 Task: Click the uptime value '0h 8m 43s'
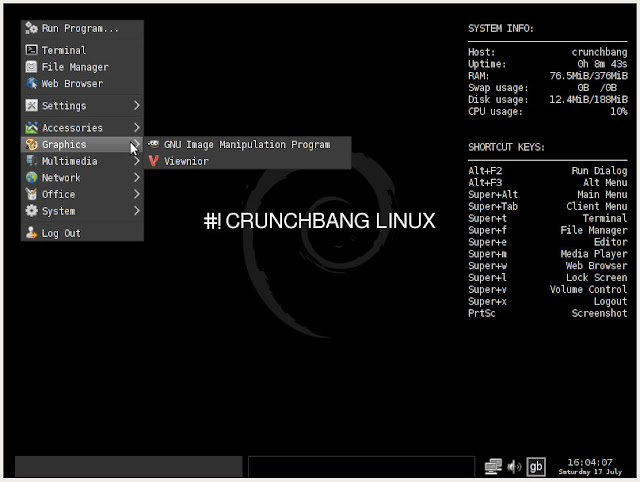[x=602, y=64]
